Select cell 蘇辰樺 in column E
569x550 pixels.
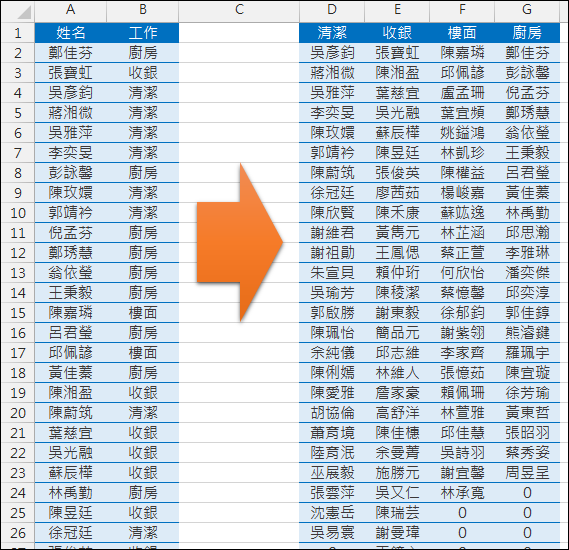coord(397,133)
